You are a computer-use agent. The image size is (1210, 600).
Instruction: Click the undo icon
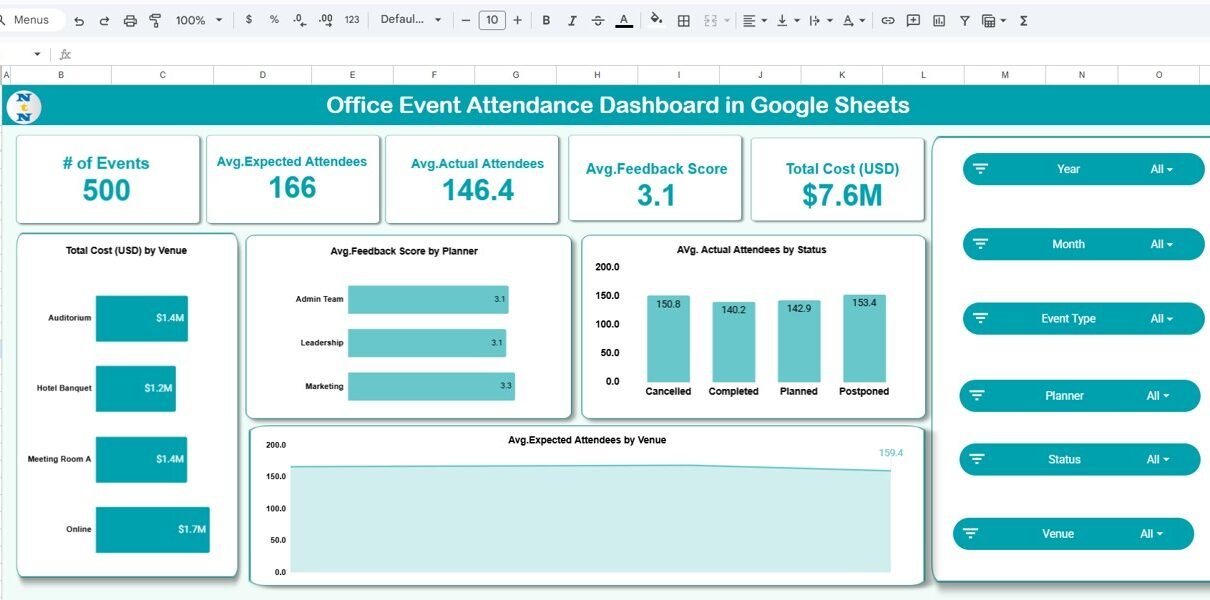click(x=79, y=20)
